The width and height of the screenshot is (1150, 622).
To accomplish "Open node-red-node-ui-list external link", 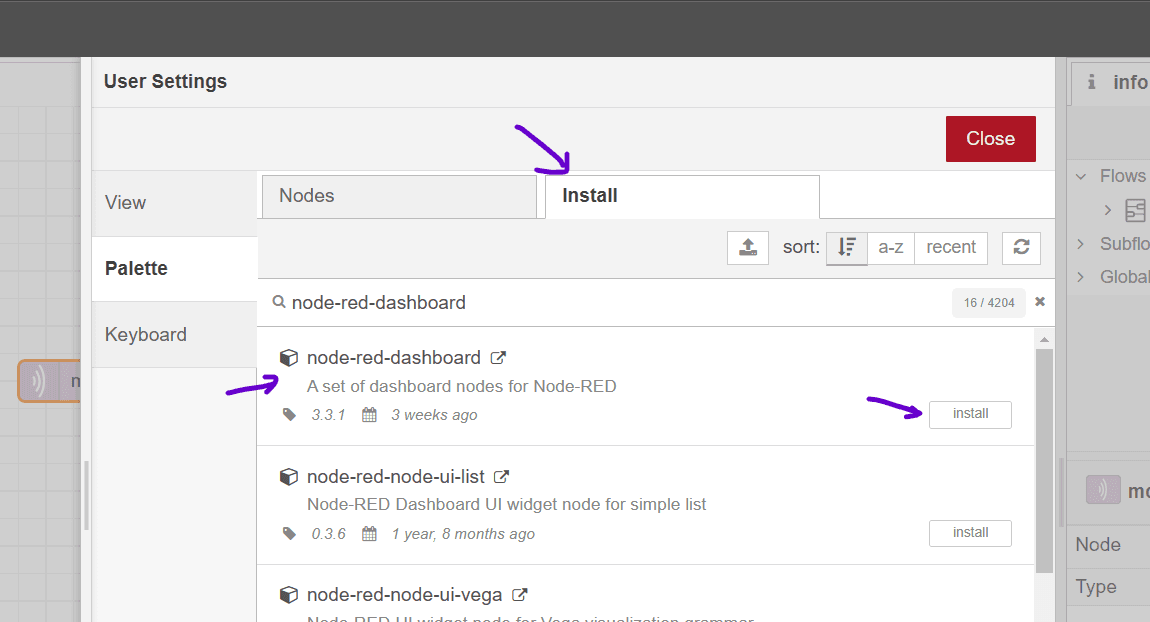I will (501, 476).
